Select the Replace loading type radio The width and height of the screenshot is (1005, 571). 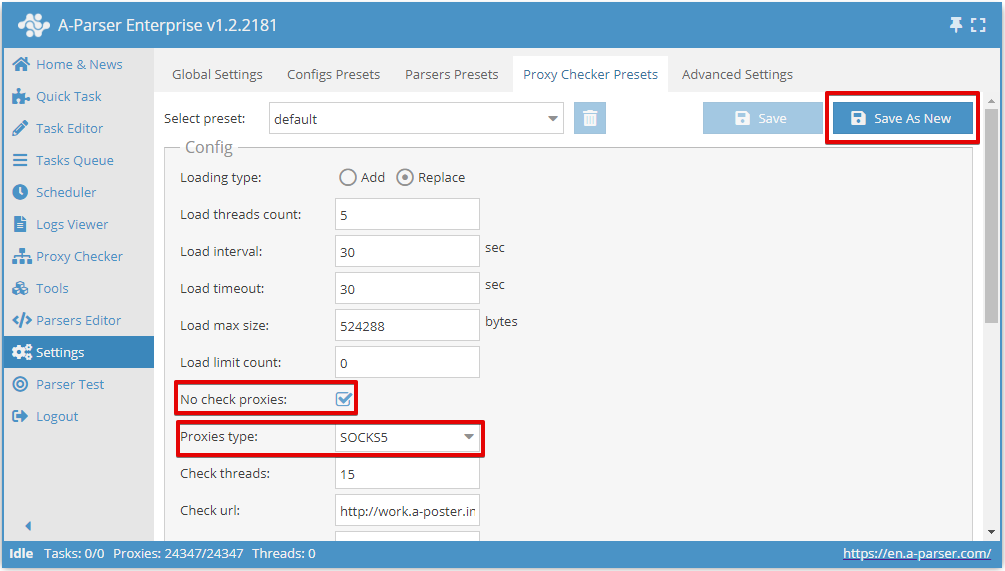click(x=406, y=177)
